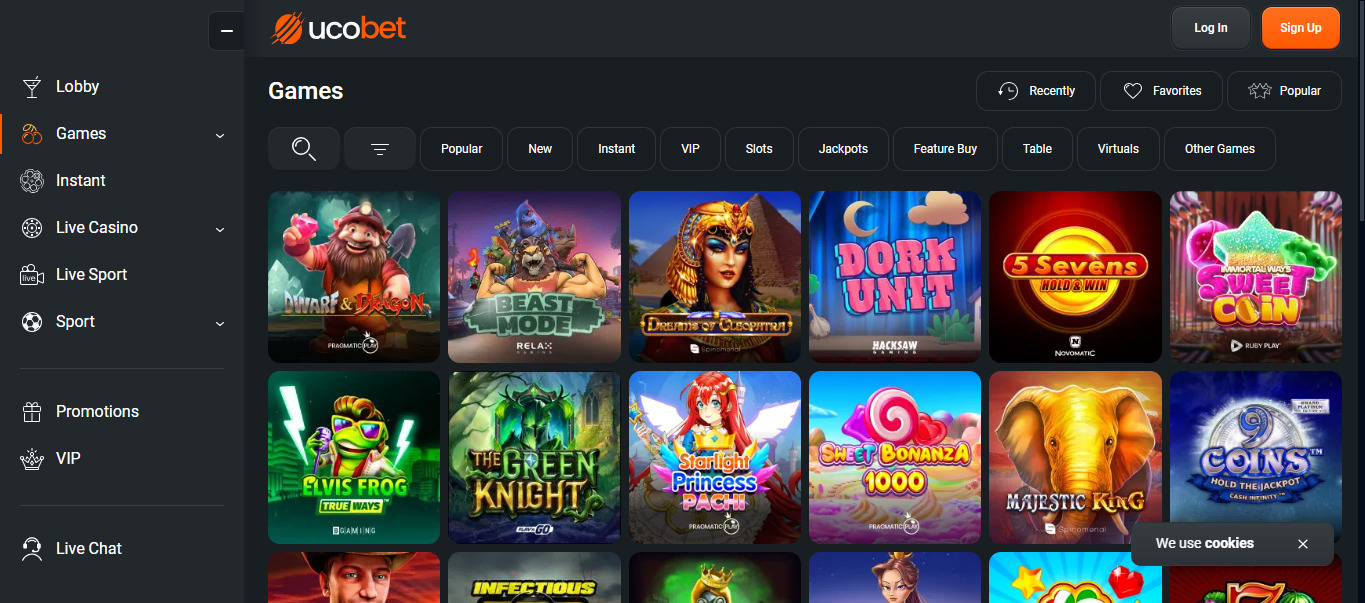1365x603 pixels.
Task: Click the ucobet logo
Action: [x=339, y=28]
